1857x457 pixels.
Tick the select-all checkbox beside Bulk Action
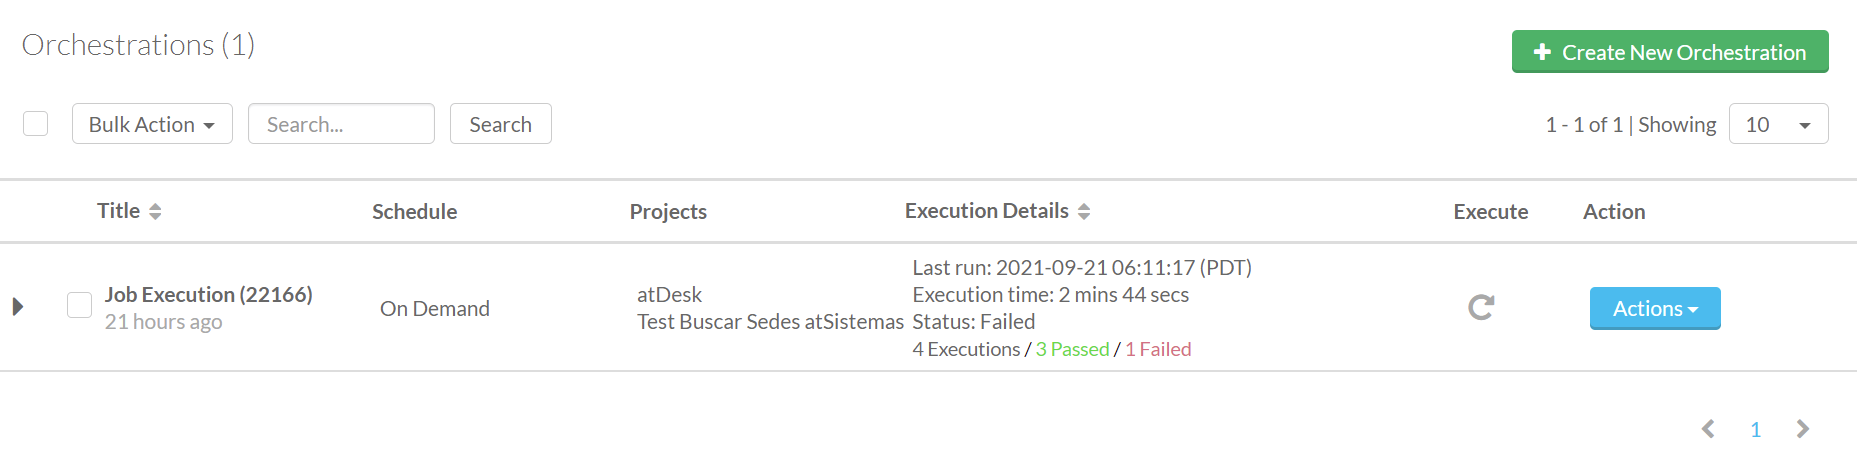[35, 123]
